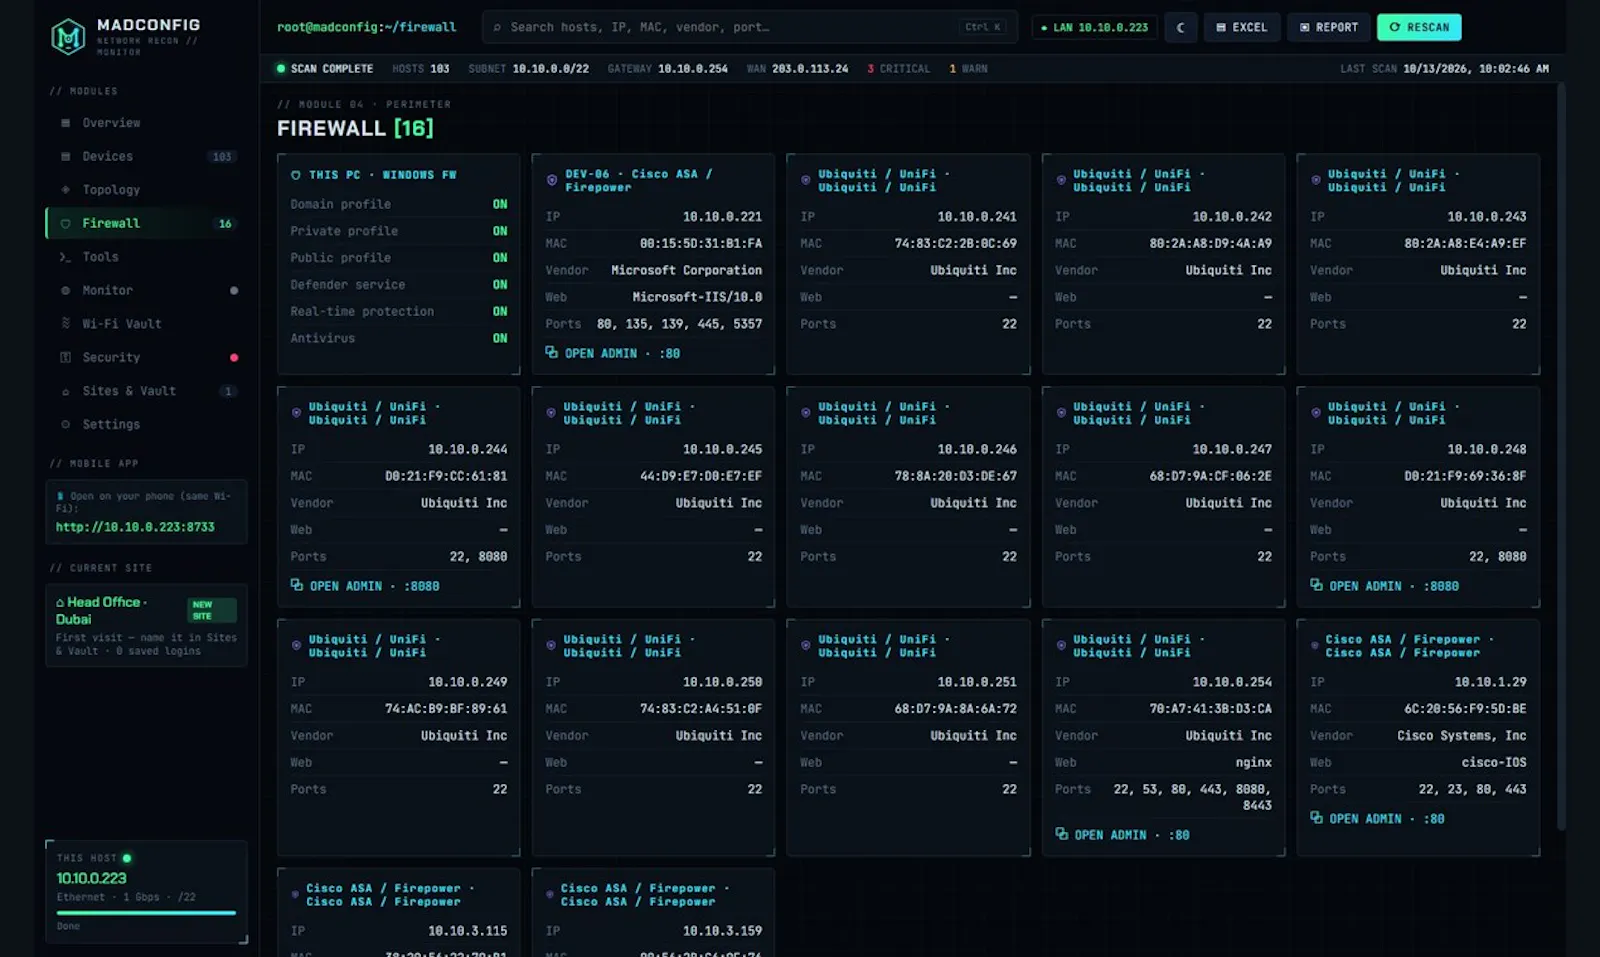This screenshot has height=957, width=1600.
Task: Click the LAN 10.10.0.223 indicator
Action: click(1094, 27)
